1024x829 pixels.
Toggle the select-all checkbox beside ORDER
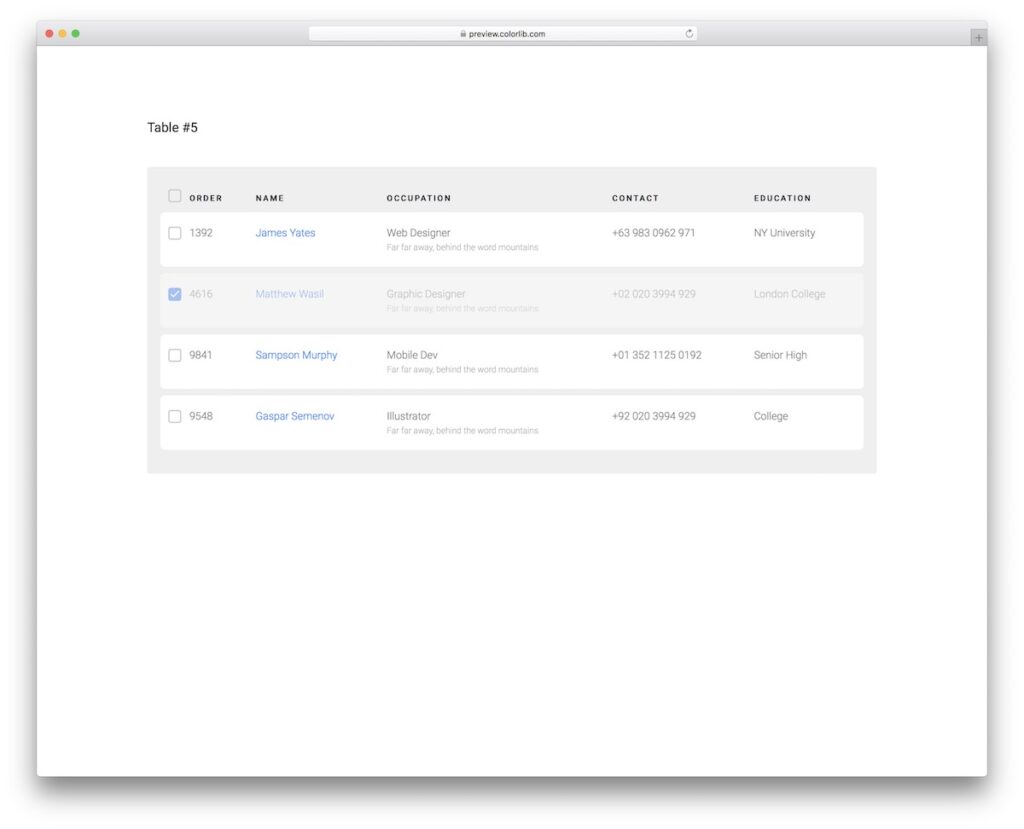[174, 196]
